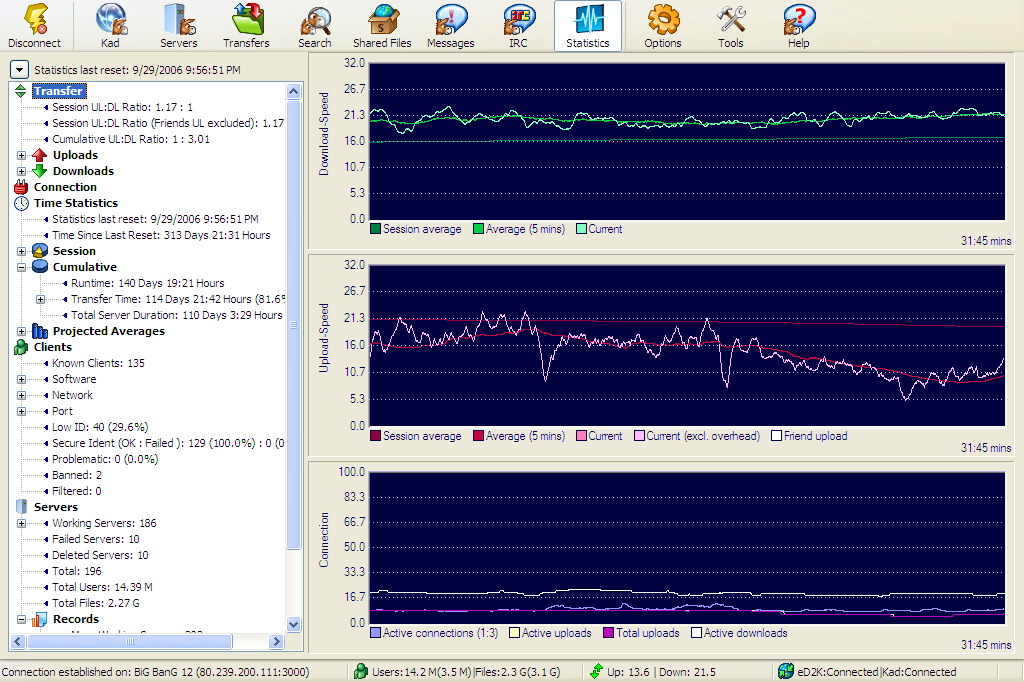Image resolution: width=1024 pixels, height=682 pixels.
Task: Open the Messages window
Action: 450,26
